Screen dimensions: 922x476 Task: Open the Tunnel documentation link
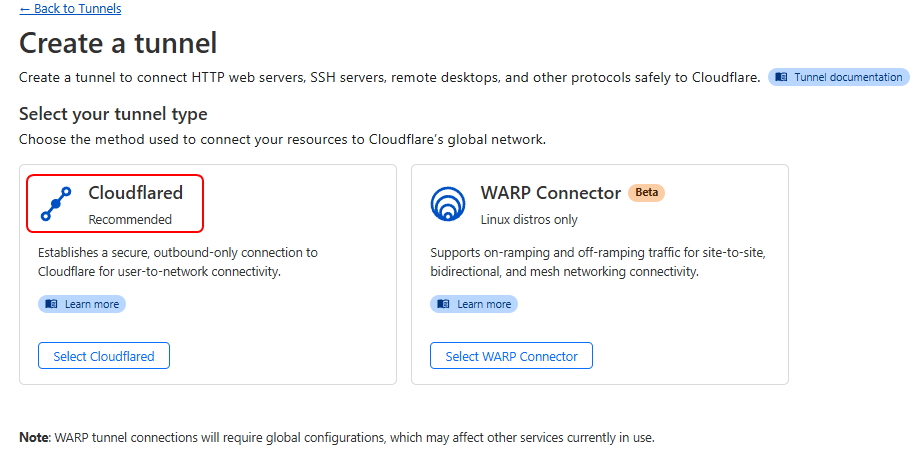848,77
